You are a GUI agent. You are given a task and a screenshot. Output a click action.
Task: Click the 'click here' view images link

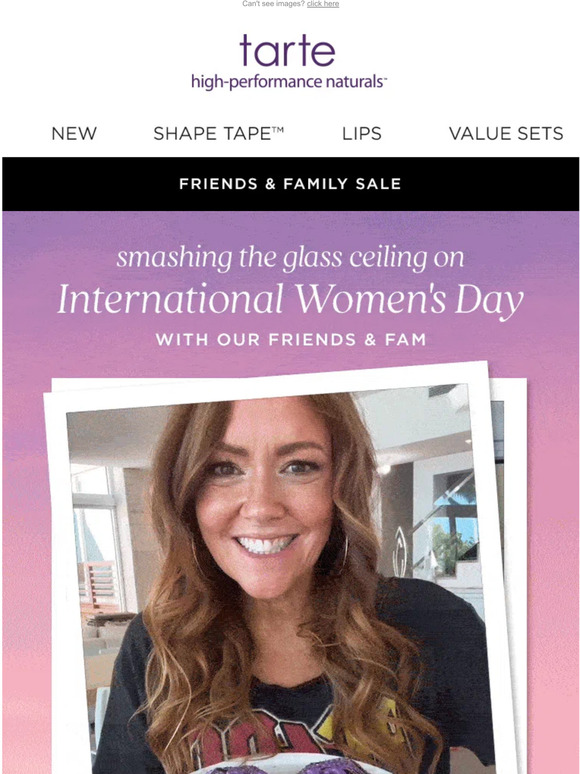point(323,4)
